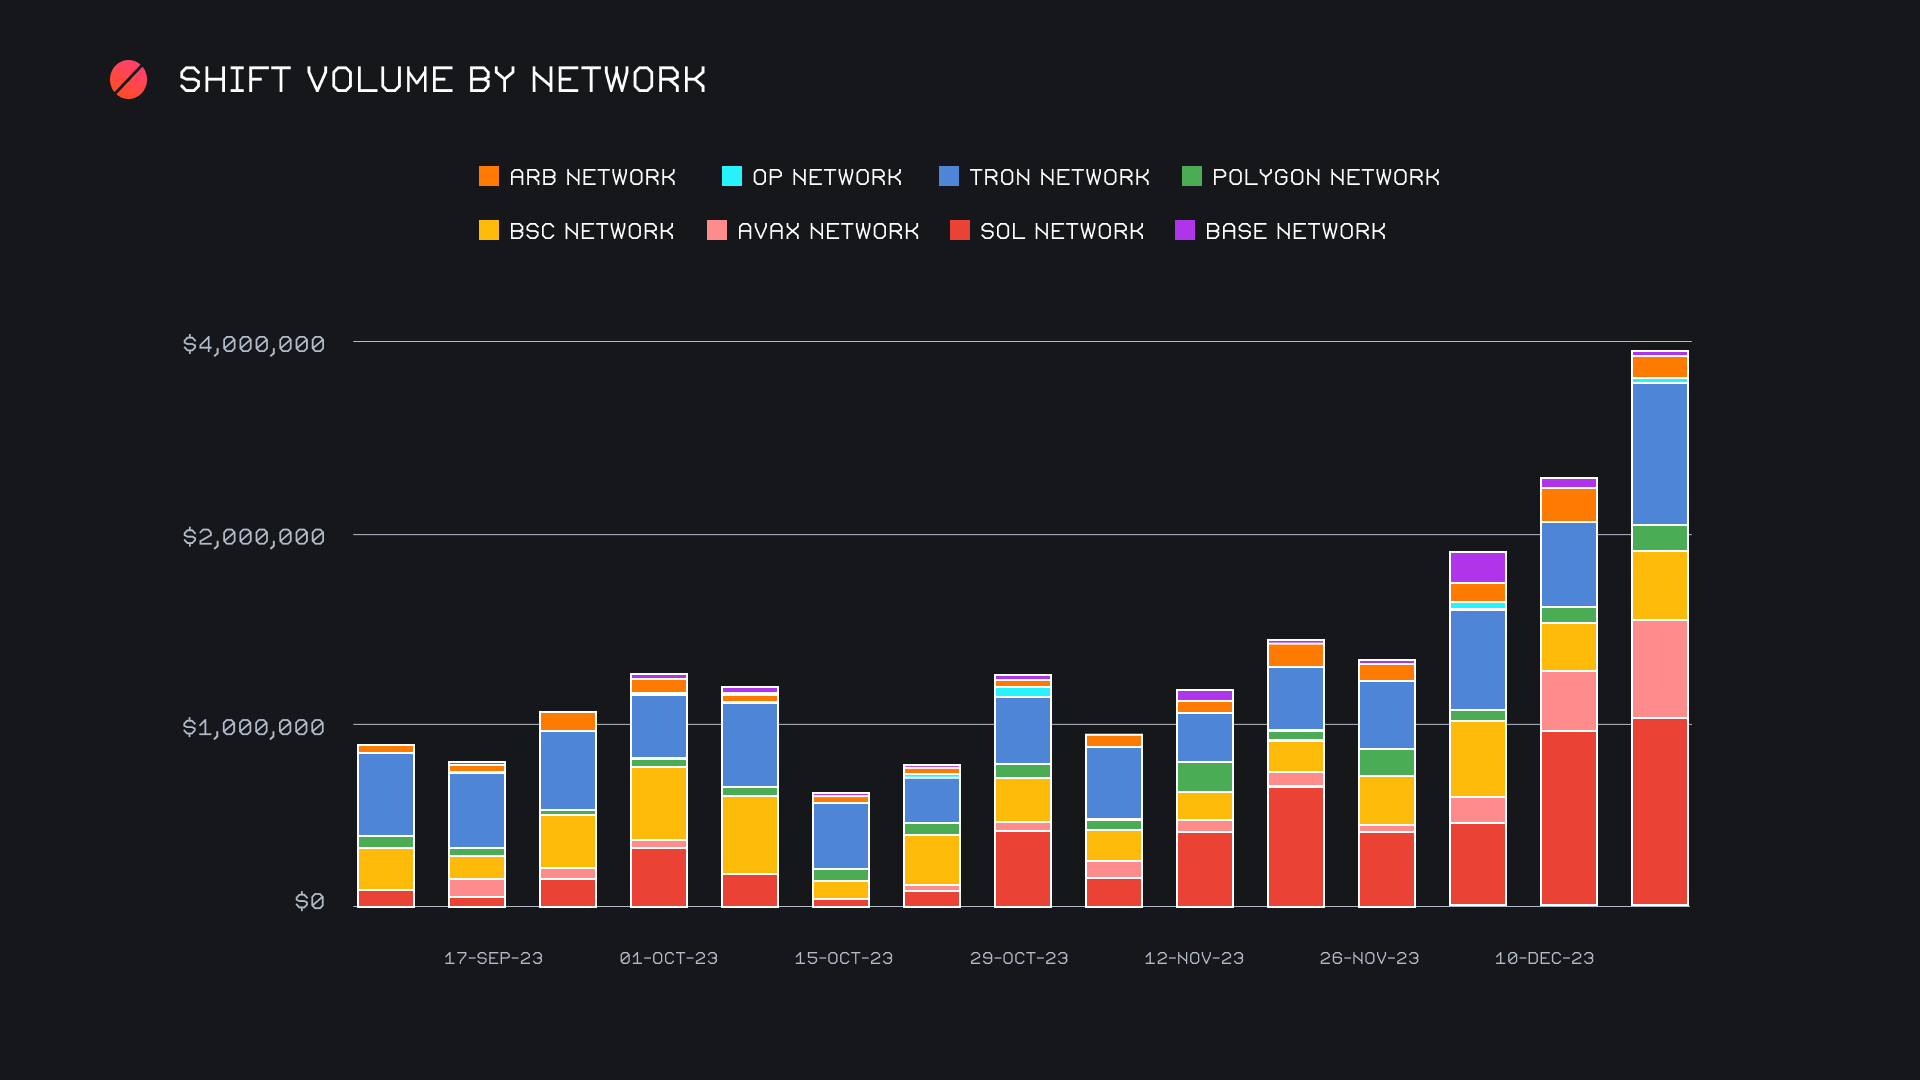The image size is (1920, 1080).
Task: Click the ARB Network orange legend swatch
Action: [x=488, y=177]
